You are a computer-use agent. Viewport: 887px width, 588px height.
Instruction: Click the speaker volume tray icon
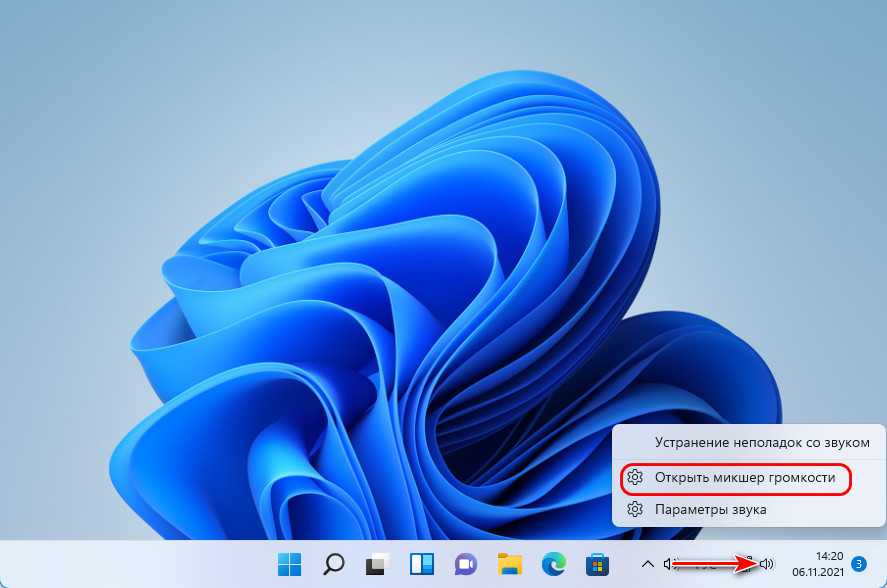point(767,564)
